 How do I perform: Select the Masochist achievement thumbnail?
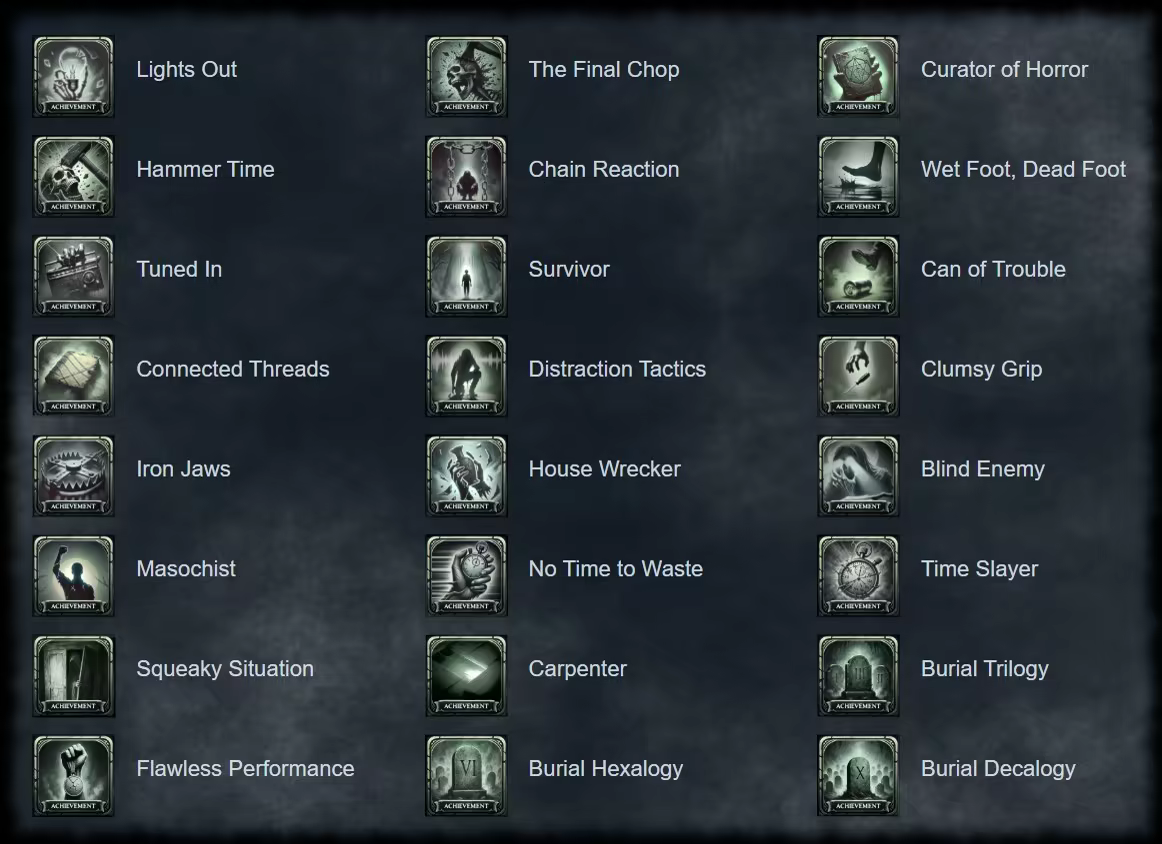coord(73,576)
